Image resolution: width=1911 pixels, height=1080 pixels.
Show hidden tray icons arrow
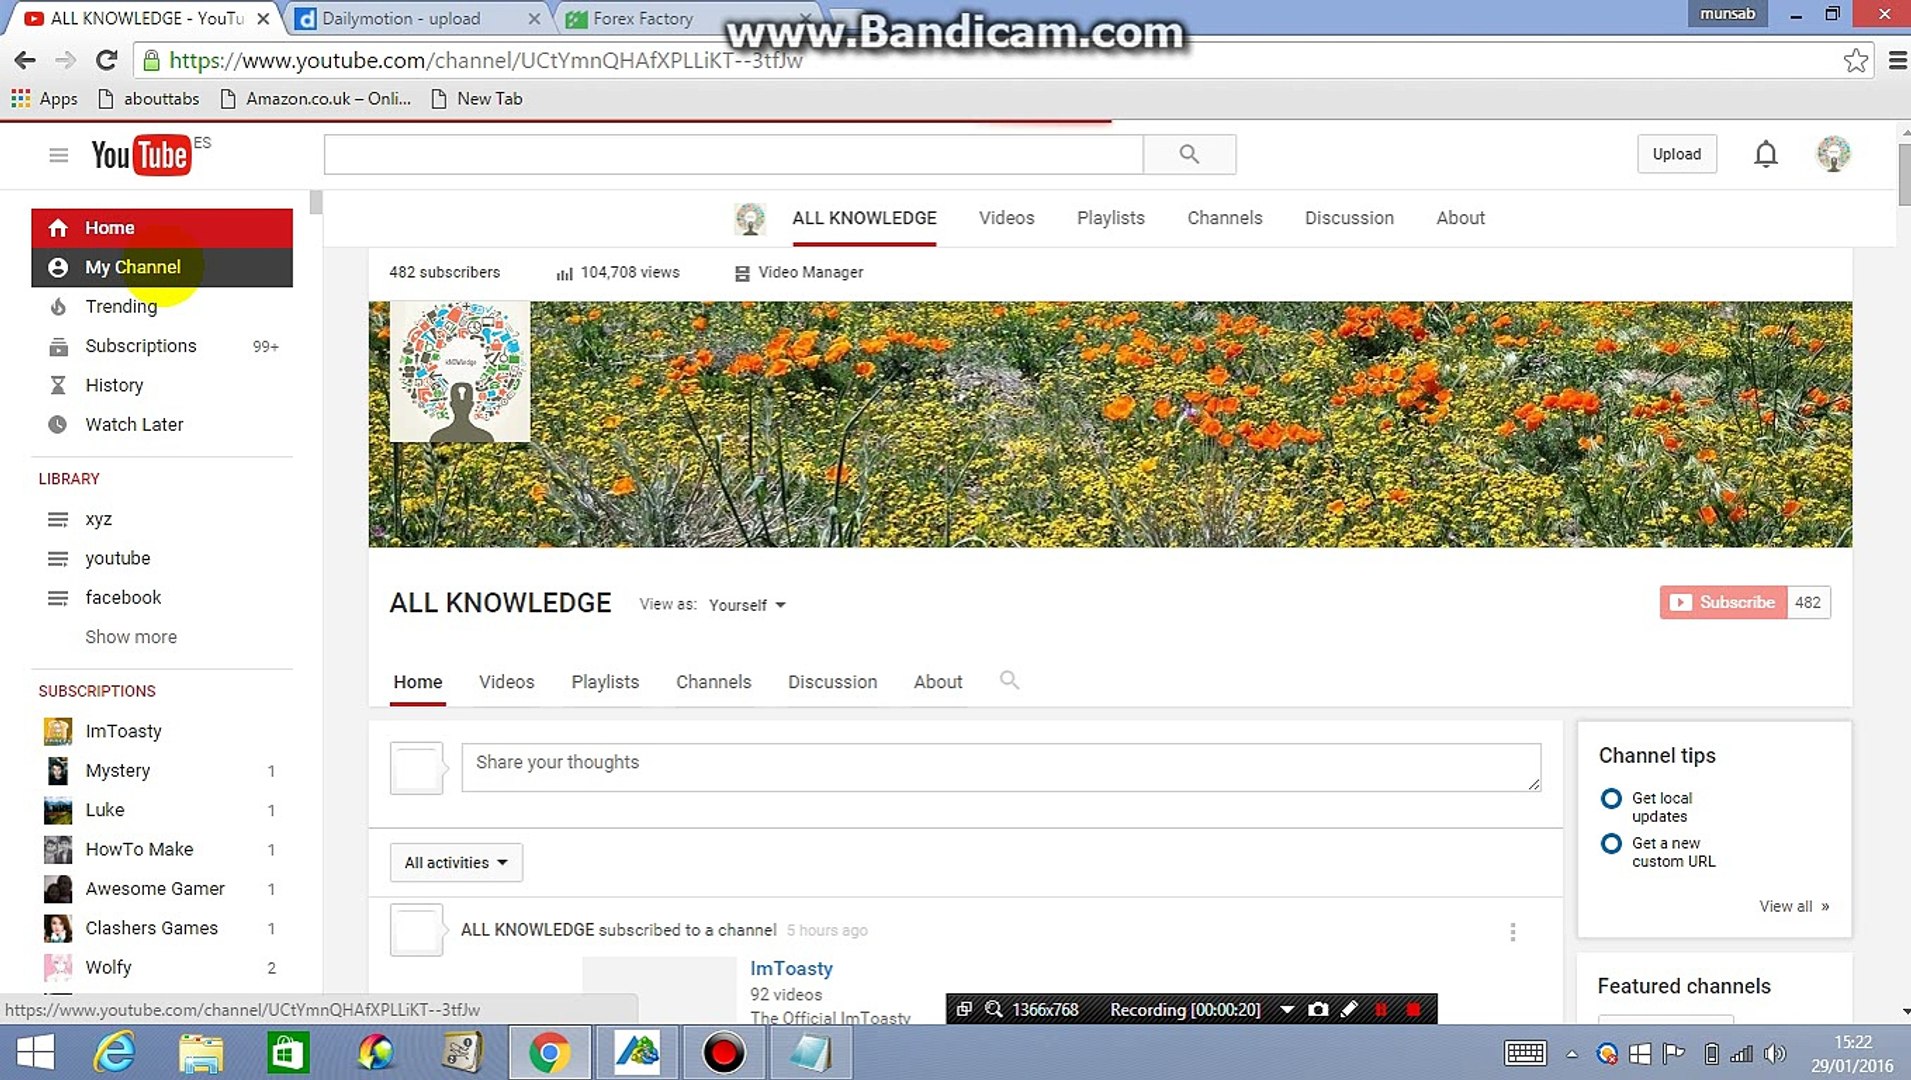click(x=1571, y=1054)
